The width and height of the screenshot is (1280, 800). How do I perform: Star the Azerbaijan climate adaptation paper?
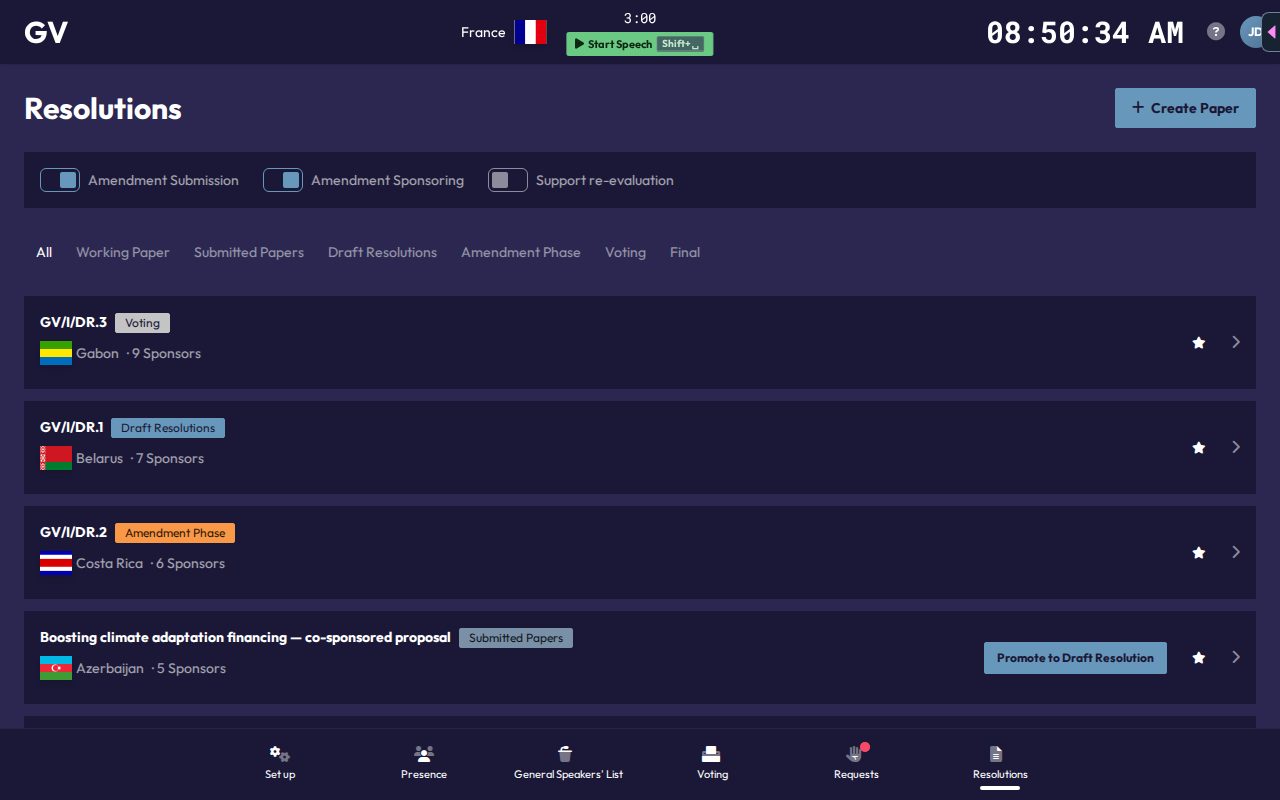point(1198,658)
